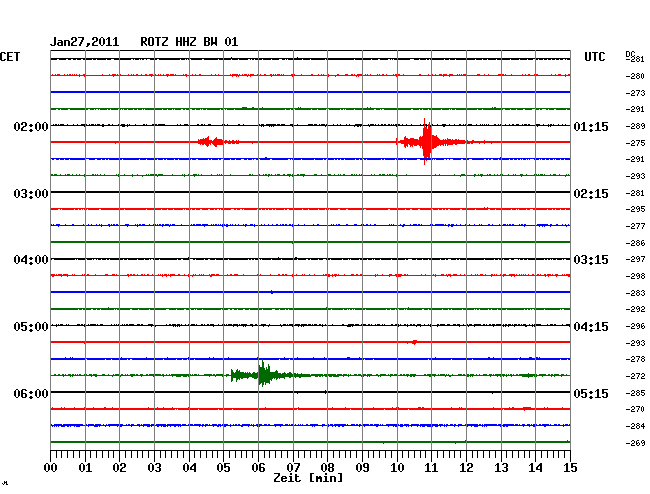This screenshot has width=650, height=494.
Task: Click the "08" minute axis label
Action: tap(327, 468)
